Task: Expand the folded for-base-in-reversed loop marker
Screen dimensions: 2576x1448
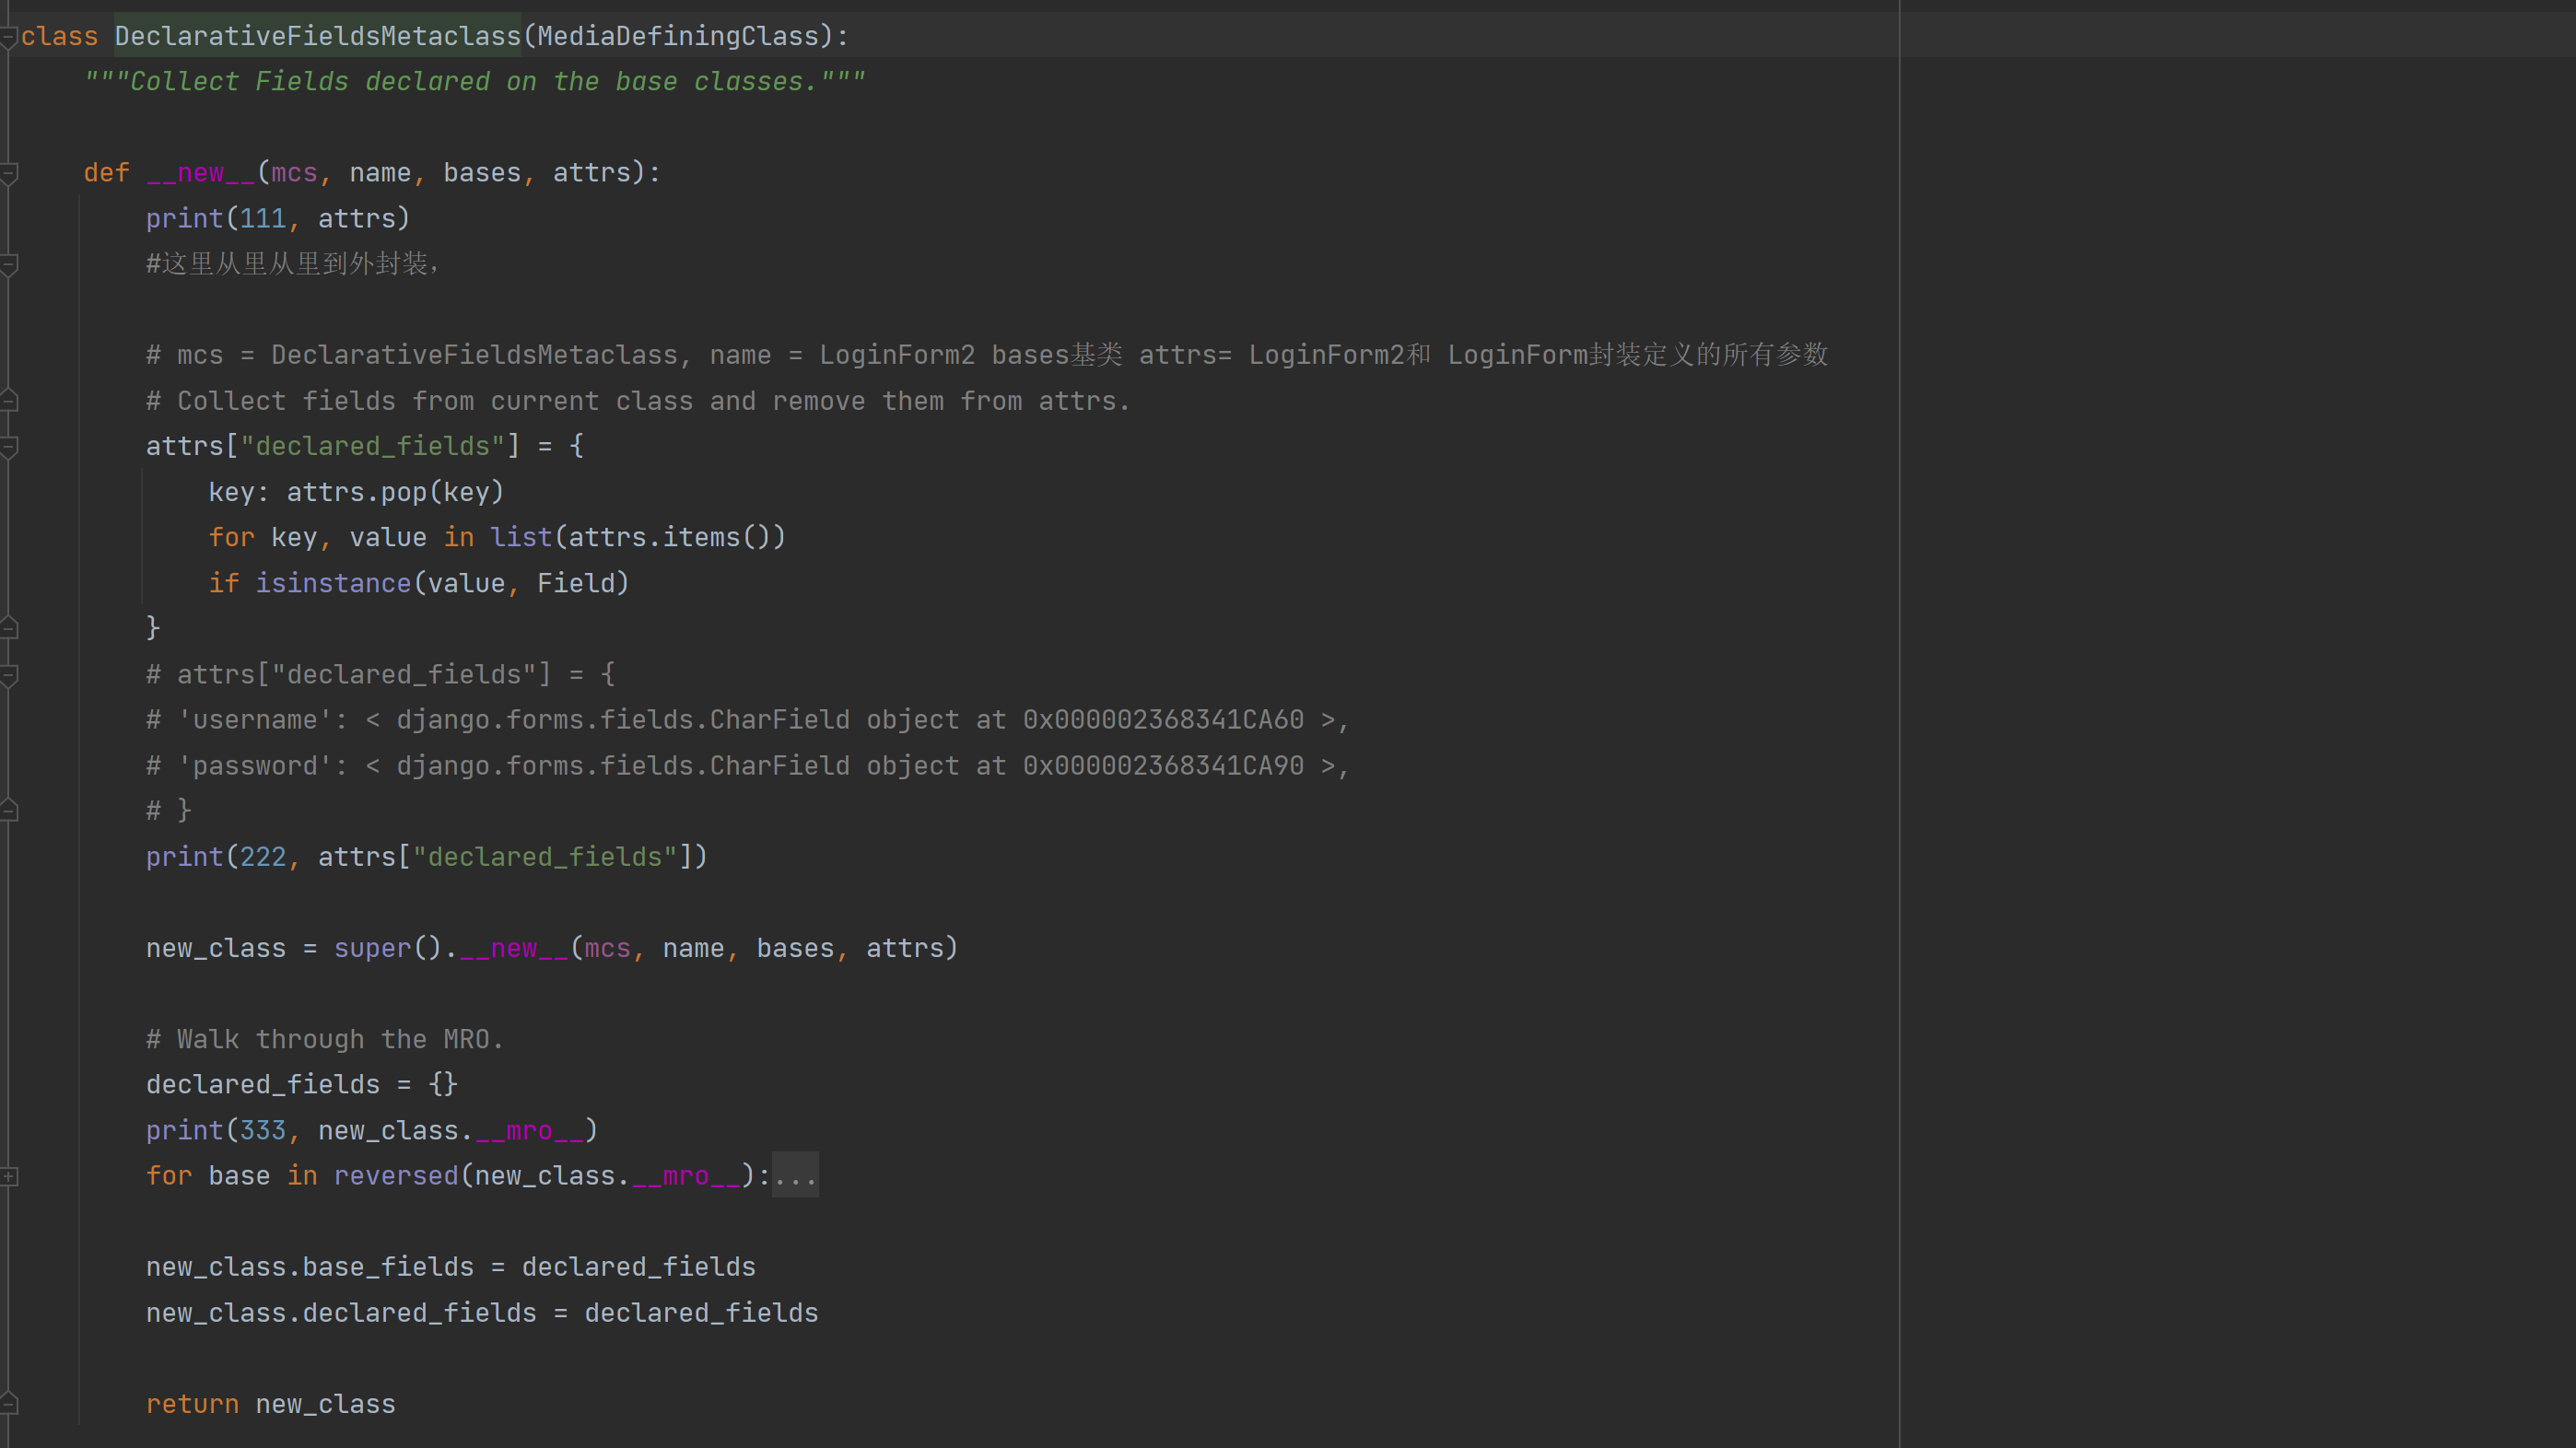Action: [9, 1176]
